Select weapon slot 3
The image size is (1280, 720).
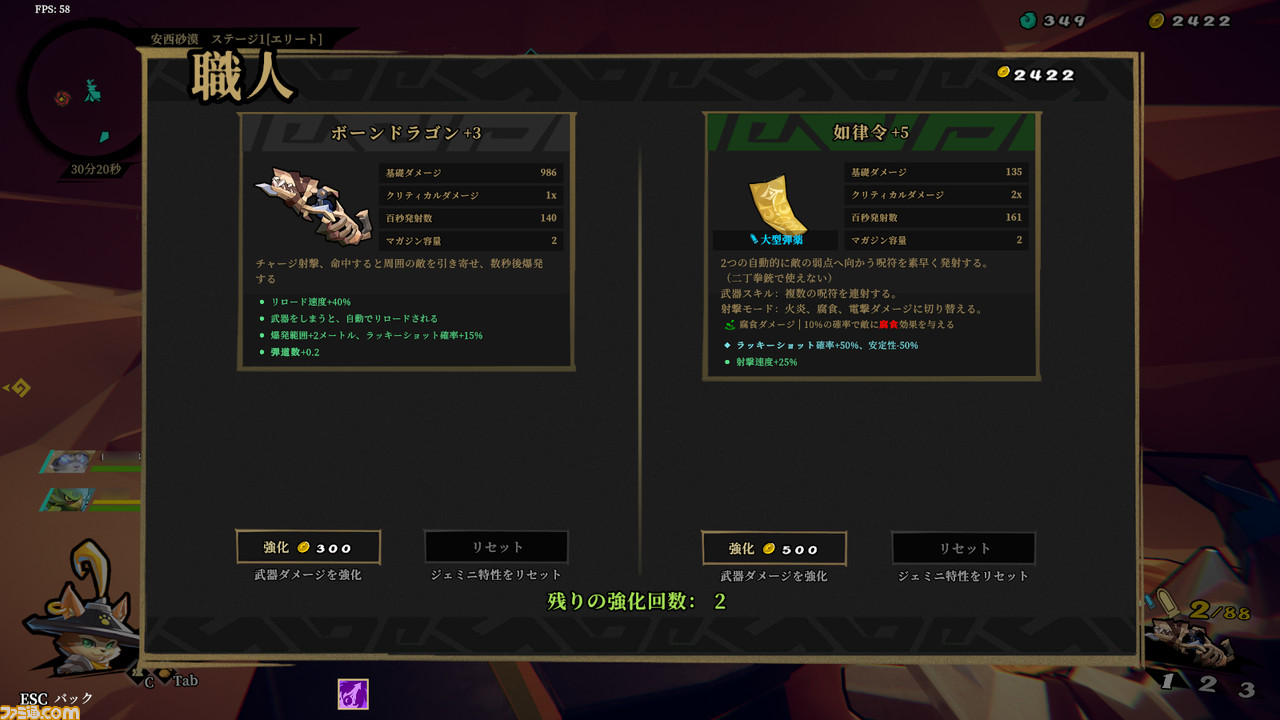coord(1246,689)
